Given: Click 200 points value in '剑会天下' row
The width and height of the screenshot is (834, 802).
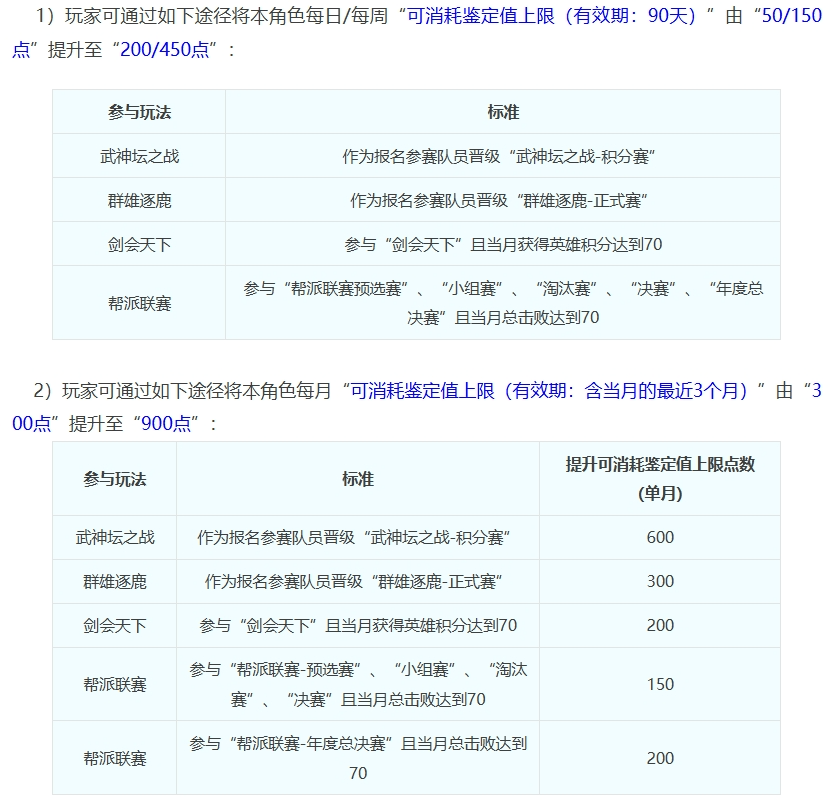Looking at the screenshot, I should tap(659, 625).
